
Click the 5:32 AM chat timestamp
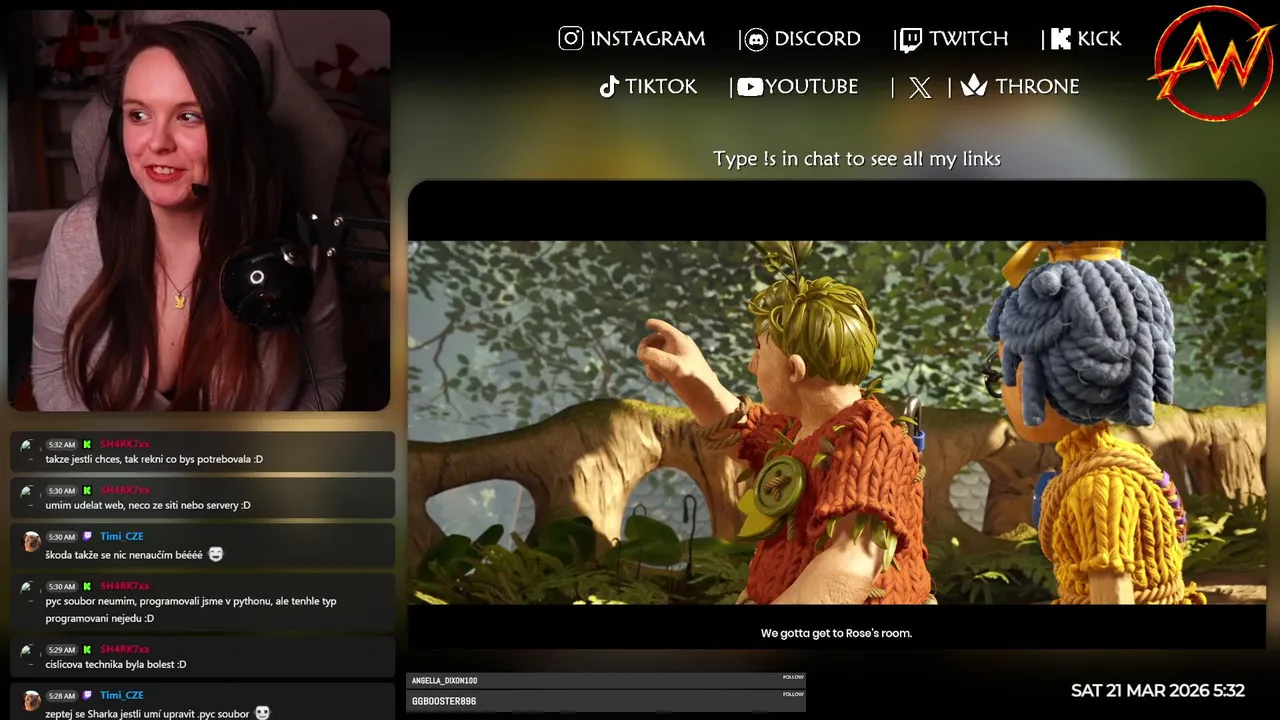tap(62, 444)
